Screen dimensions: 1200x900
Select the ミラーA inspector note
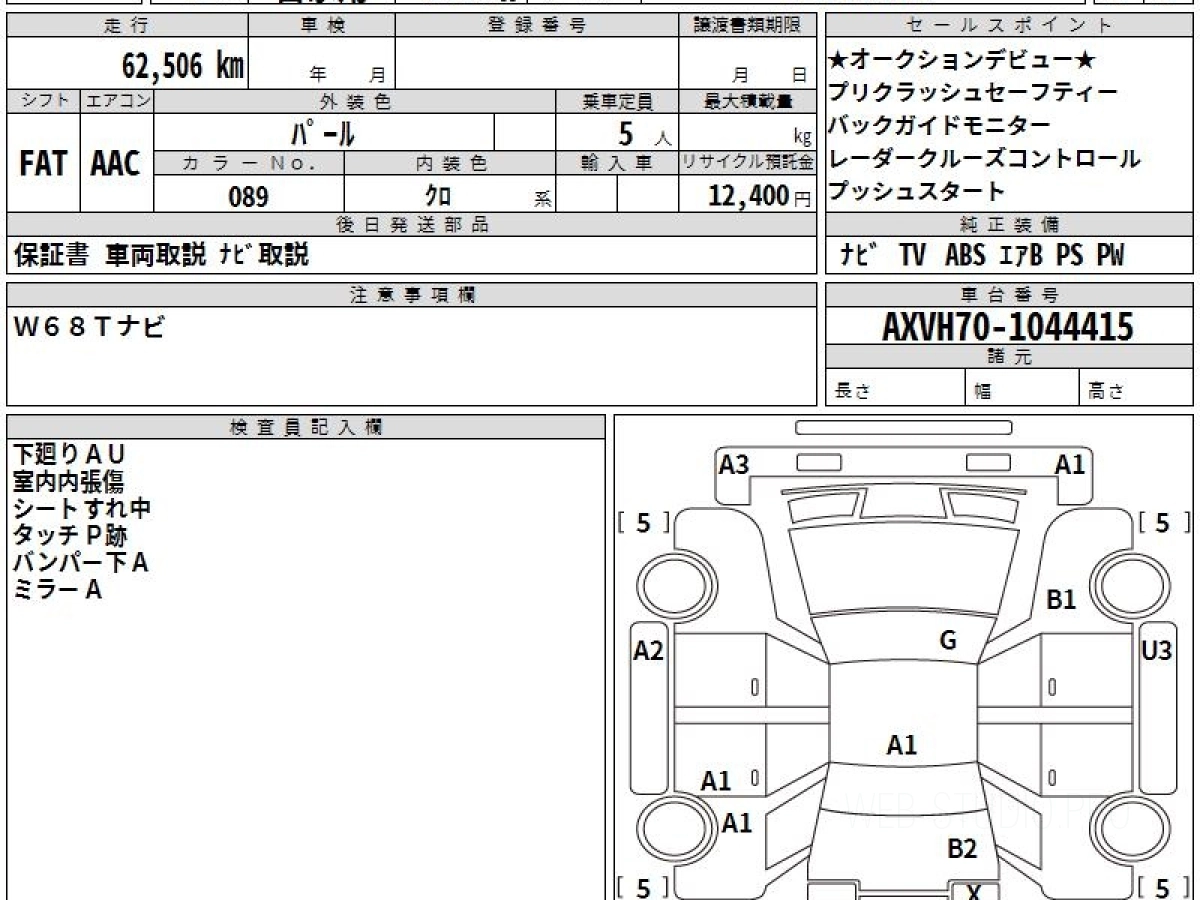57,590
